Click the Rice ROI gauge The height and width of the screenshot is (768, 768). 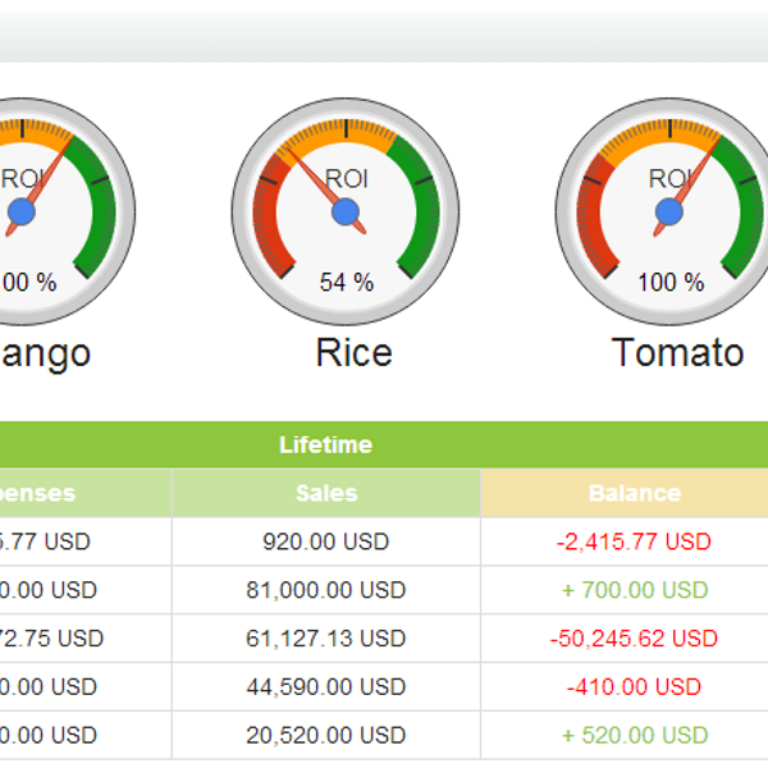(345, 212)
